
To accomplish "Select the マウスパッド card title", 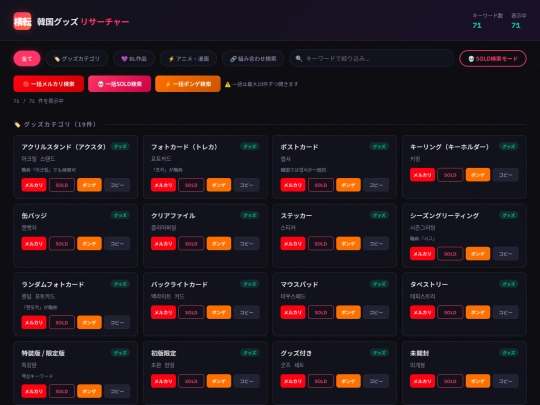I will pyautogui.click(x=299, y=284).
